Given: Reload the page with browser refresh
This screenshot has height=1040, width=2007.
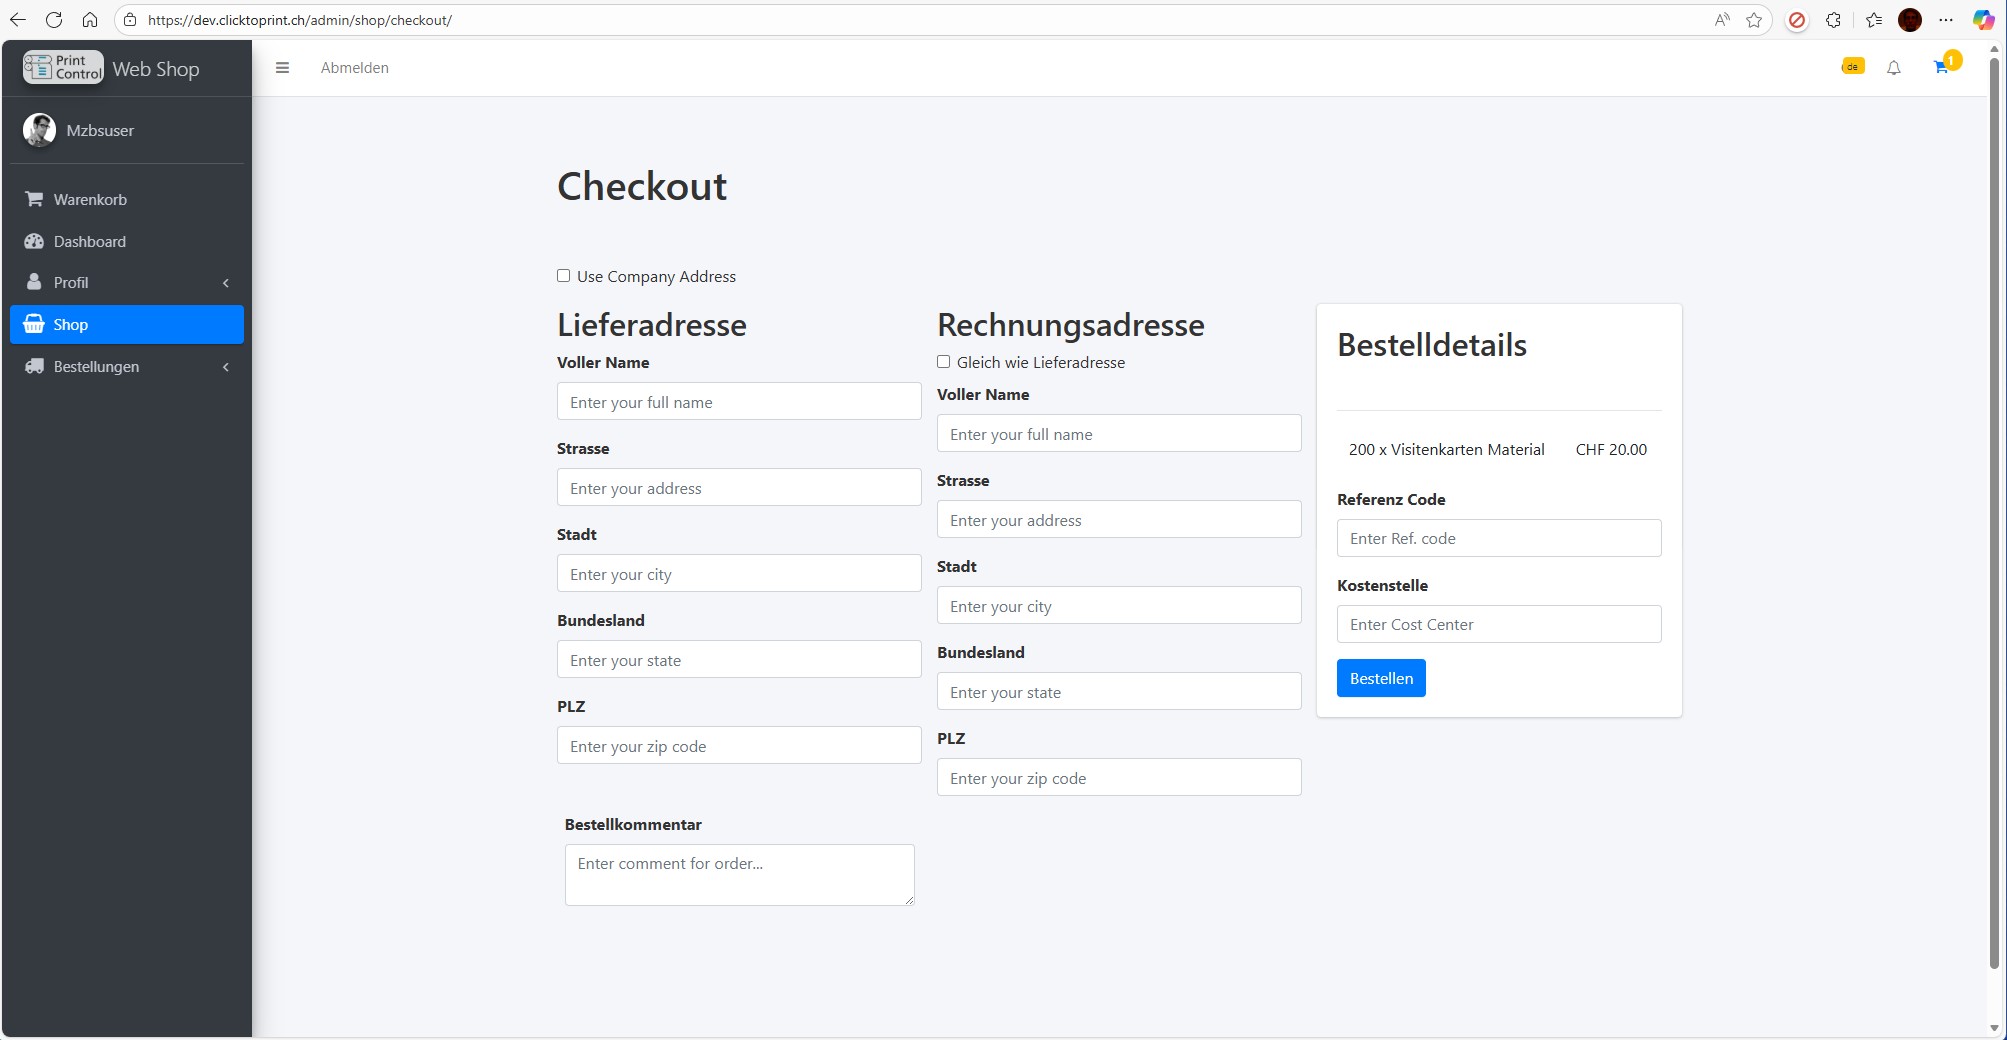Looking at the screenshot, I should coord(54,20).
